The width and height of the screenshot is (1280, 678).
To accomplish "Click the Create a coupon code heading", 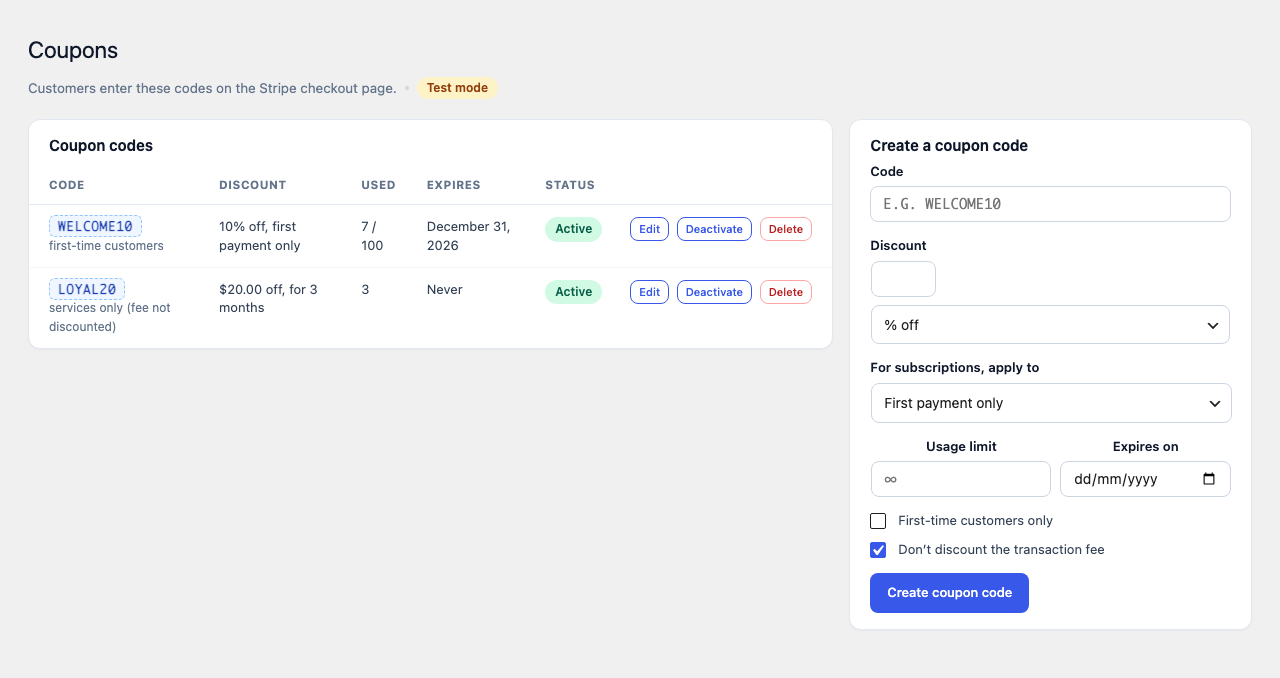I will tap(949, 146).
